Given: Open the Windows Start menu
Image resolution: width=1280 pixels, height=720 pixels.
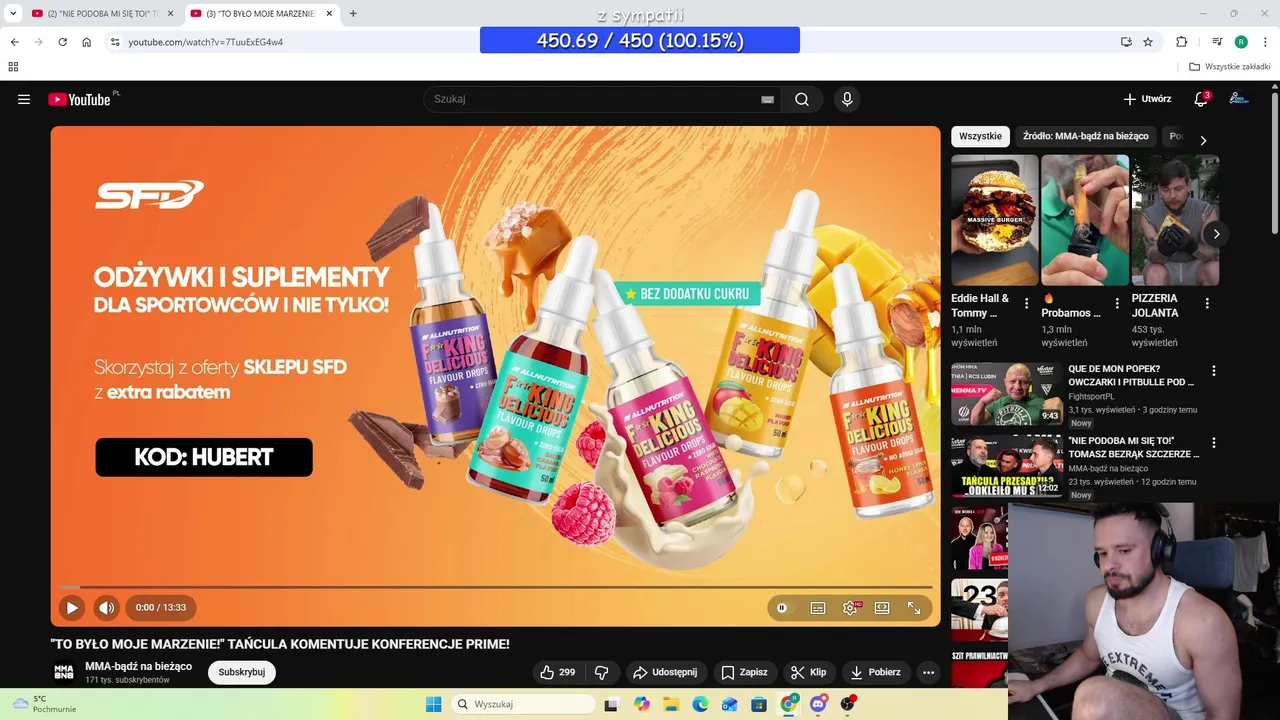Looking at the screenshot, I should (x=433, y=704).
